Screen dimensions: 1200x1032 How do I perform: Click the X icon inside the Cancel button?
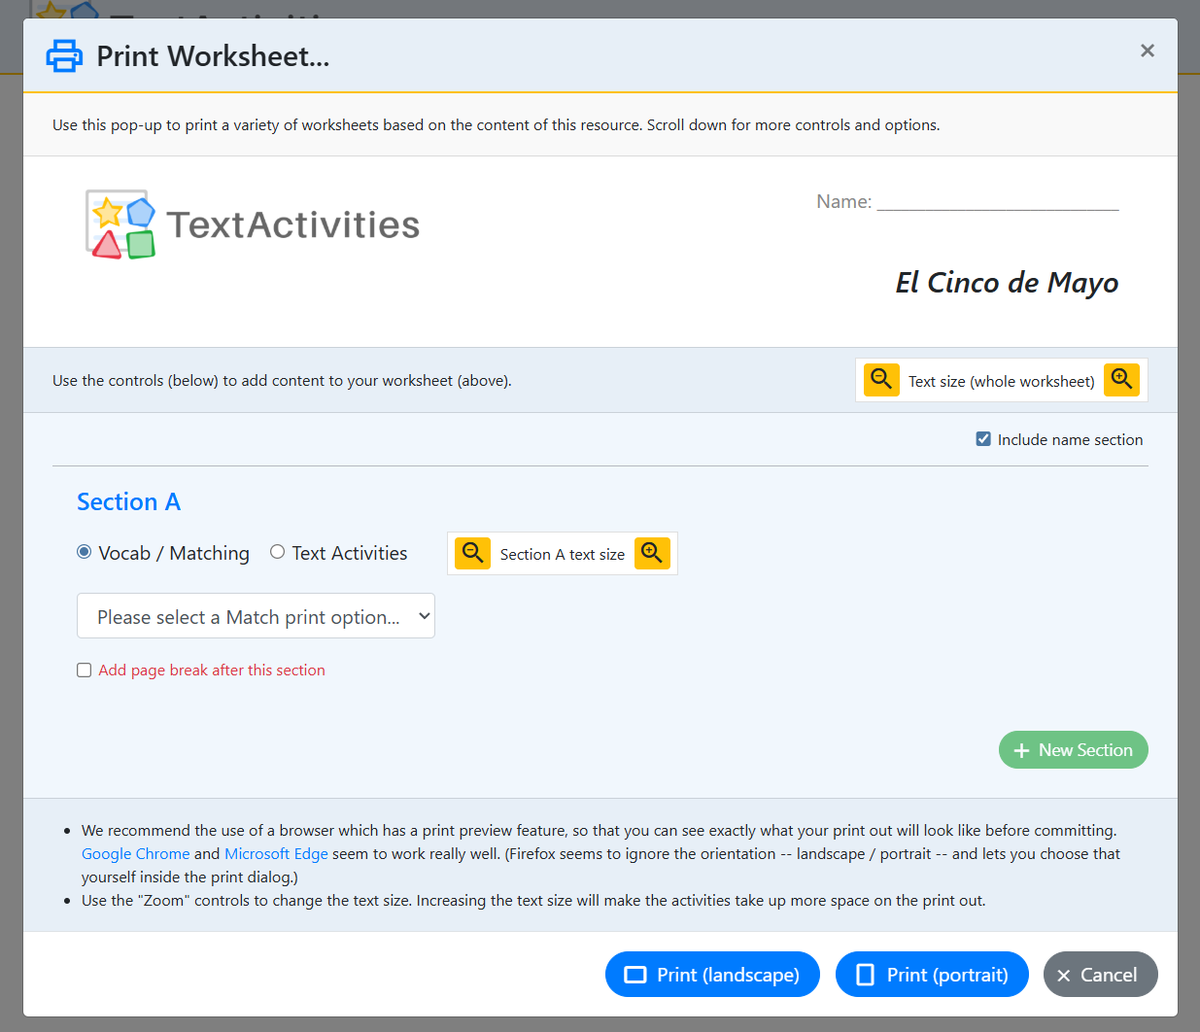click(x=1063, y=974)
